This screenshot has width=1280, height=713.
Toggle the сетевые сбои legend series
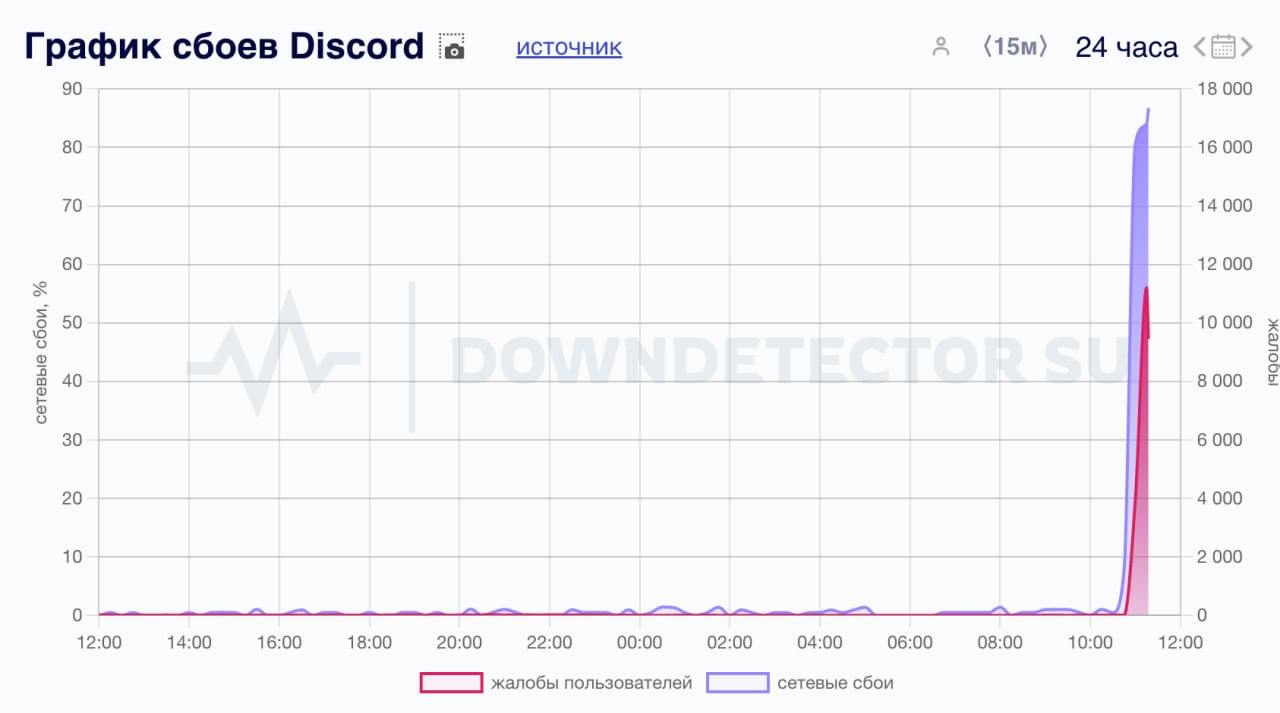pos(835,683)
